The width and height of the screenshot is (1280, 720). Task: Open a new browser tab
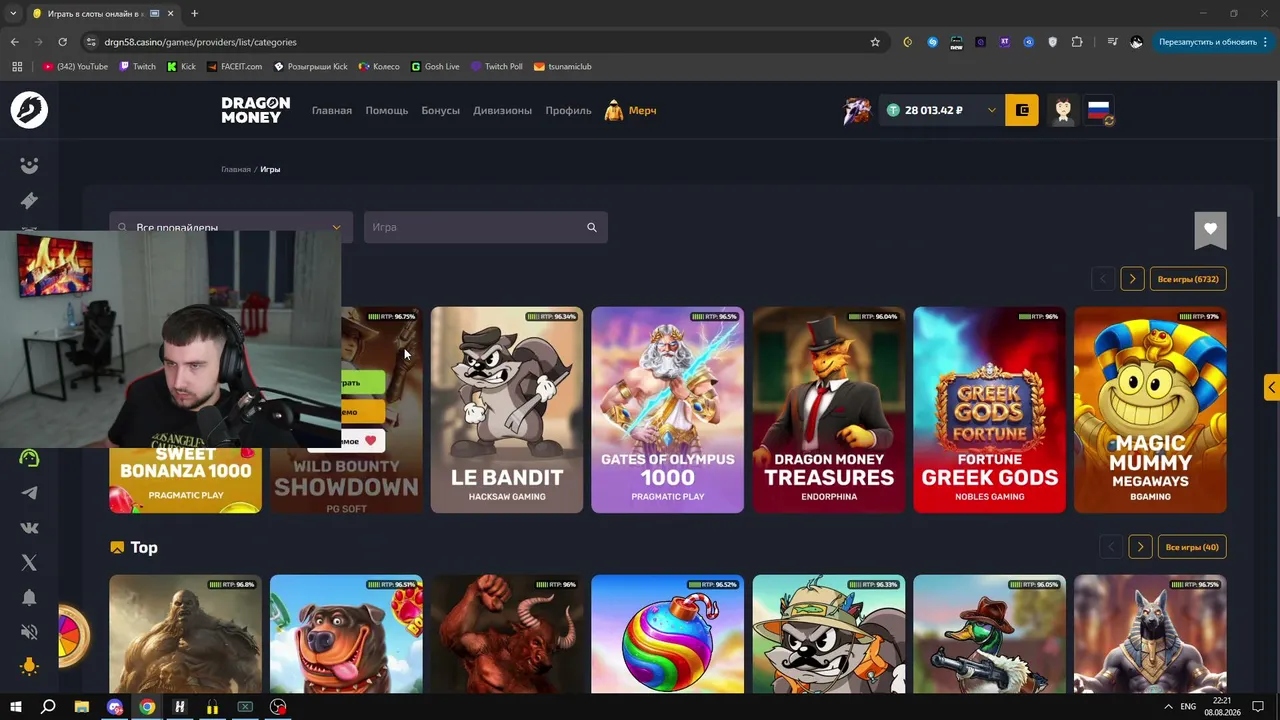click(x=194, y=14)
